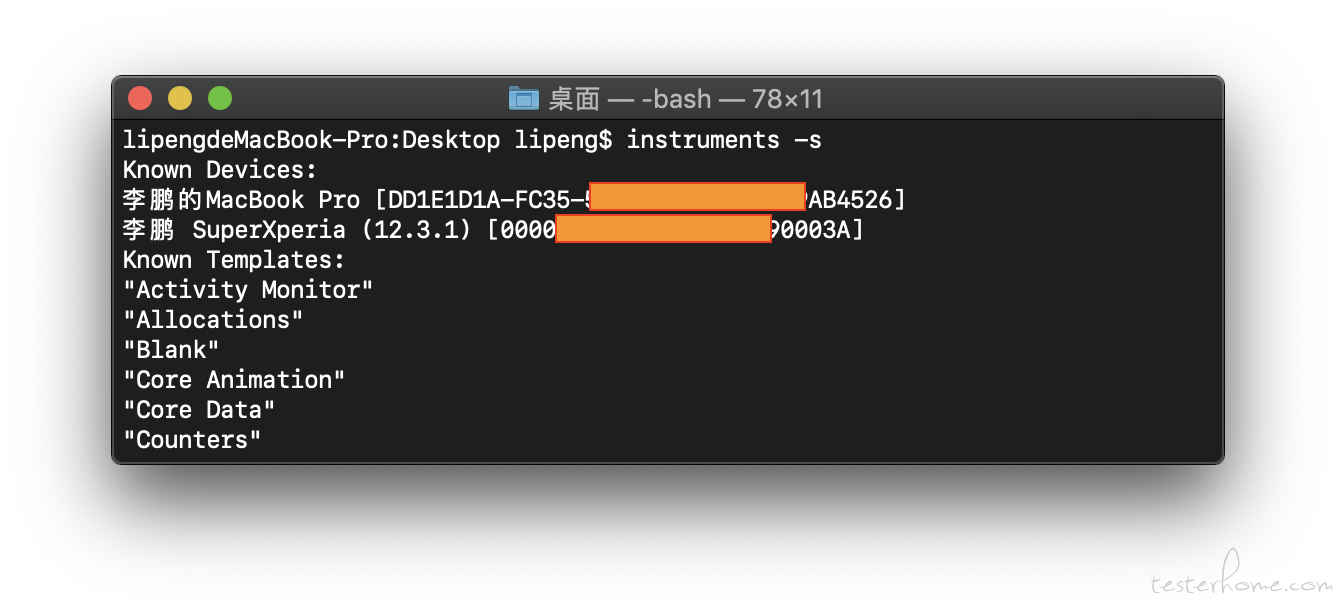Click the '李鹏的MacBook Pro' device entry
The width and height of the screenshot is (1336, 612).
[x=241, y=200]
